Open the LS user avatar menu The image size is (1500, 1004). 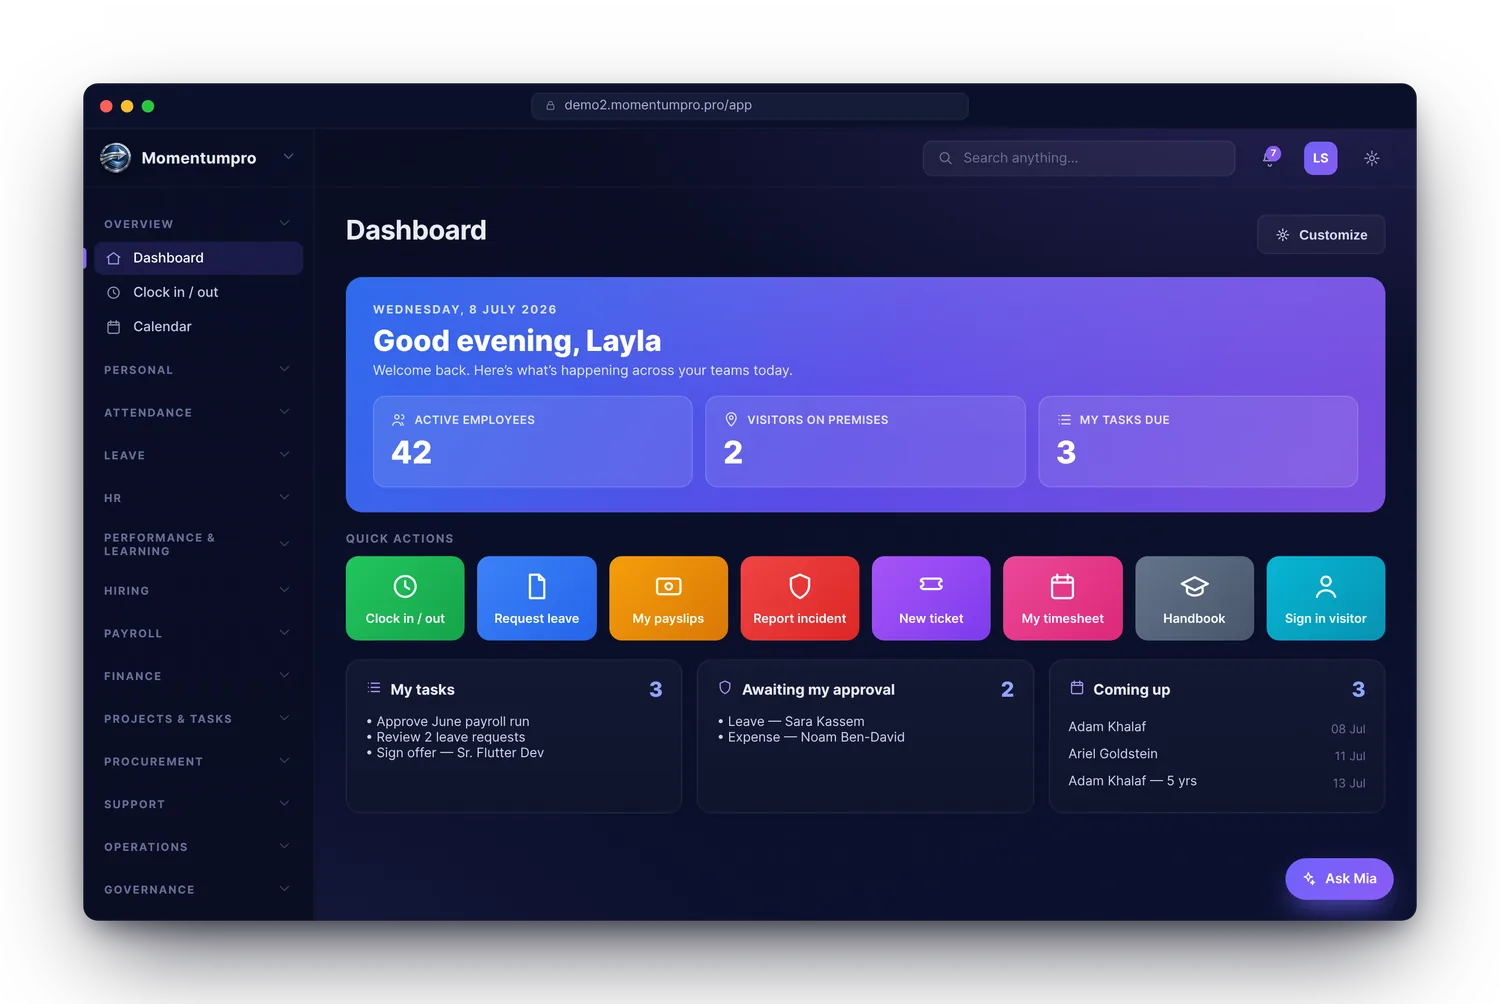click(x=1320, y=158)
